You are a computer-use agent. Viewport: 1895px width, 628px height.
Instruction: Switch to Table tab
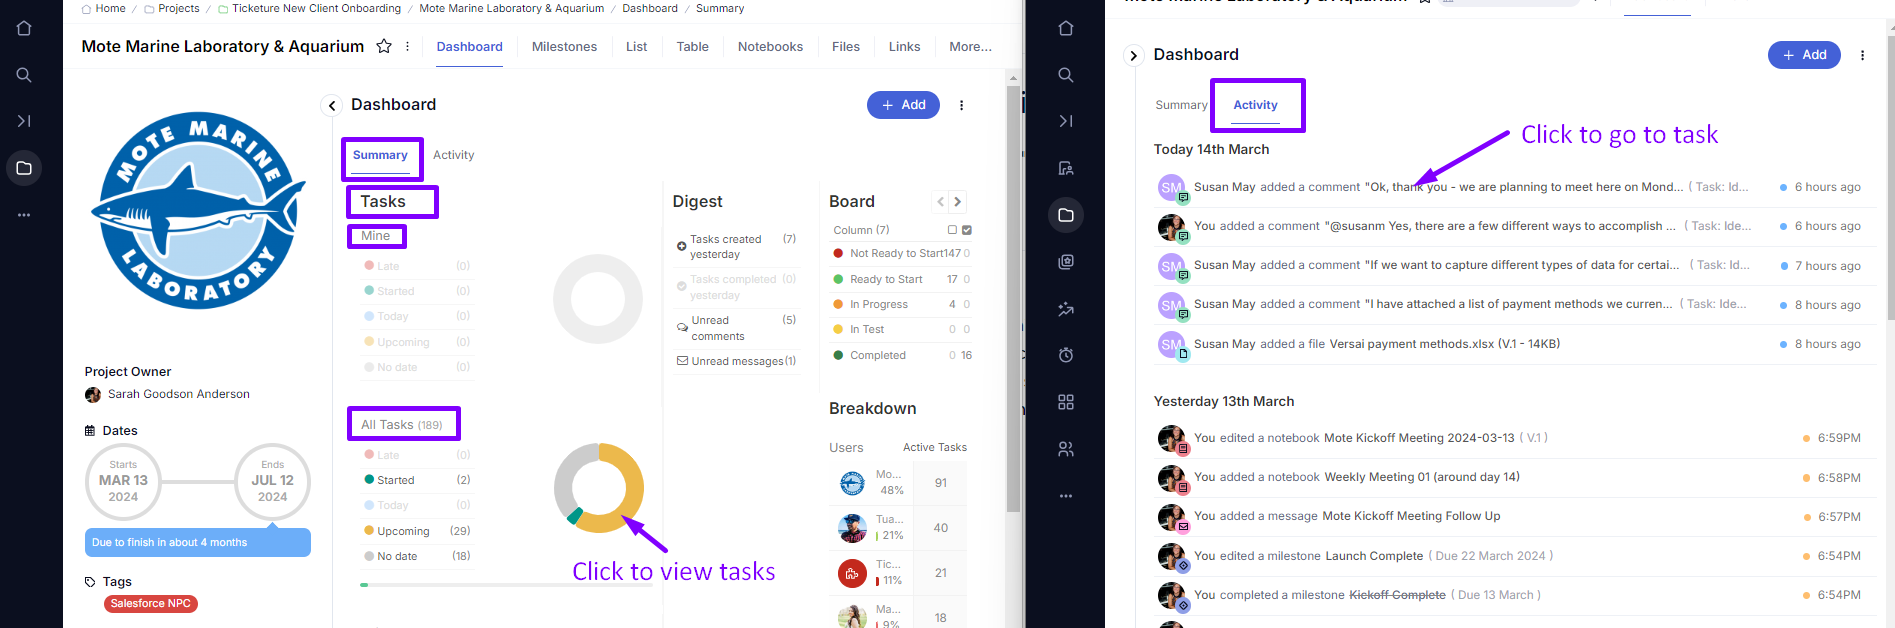(692, 47)
